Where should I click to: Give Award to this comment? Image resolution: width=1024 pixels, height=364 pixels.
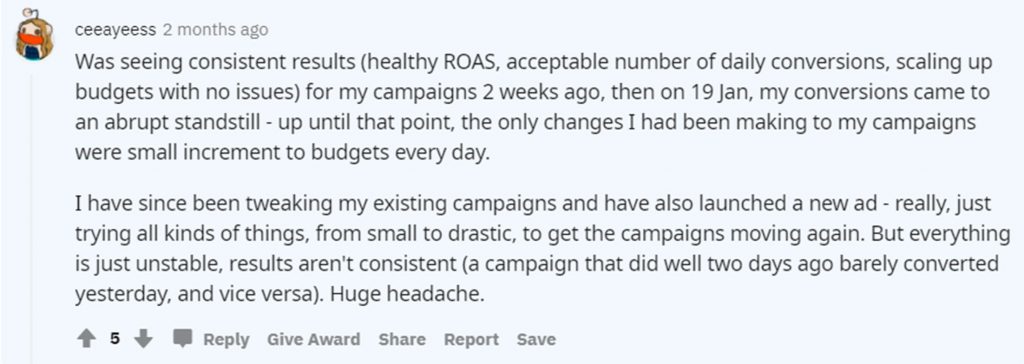pyautogui.click(x=313, y=339)
